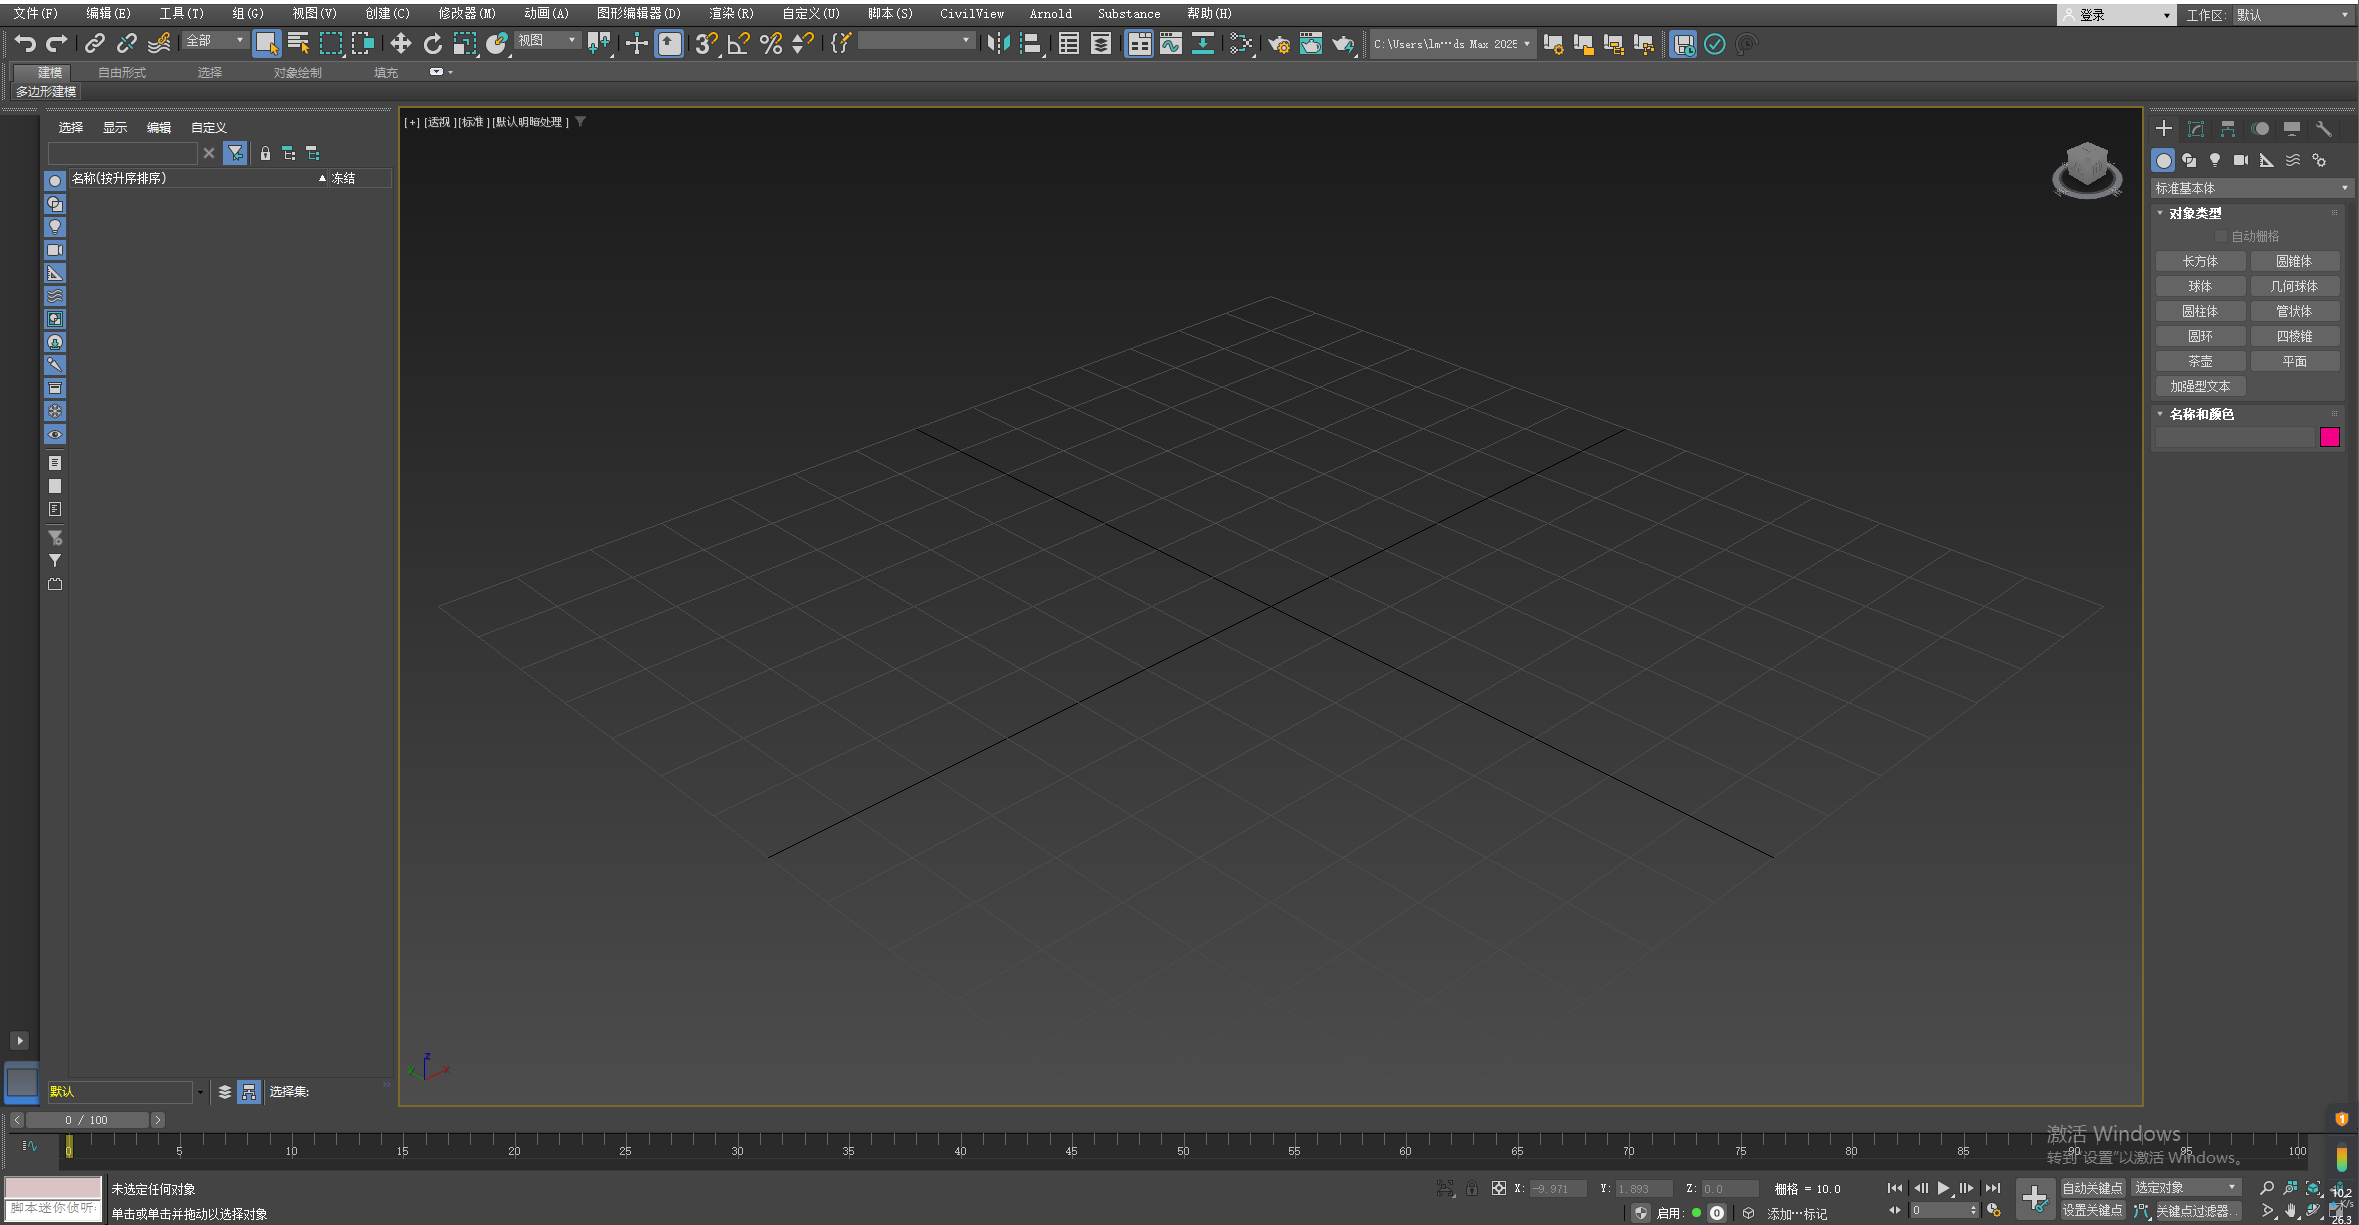The width and height of the screenshot is (2359, 1225).
Task: Open the 选定对象 key filter dropdown
Action: (x=2186, y=1187)
